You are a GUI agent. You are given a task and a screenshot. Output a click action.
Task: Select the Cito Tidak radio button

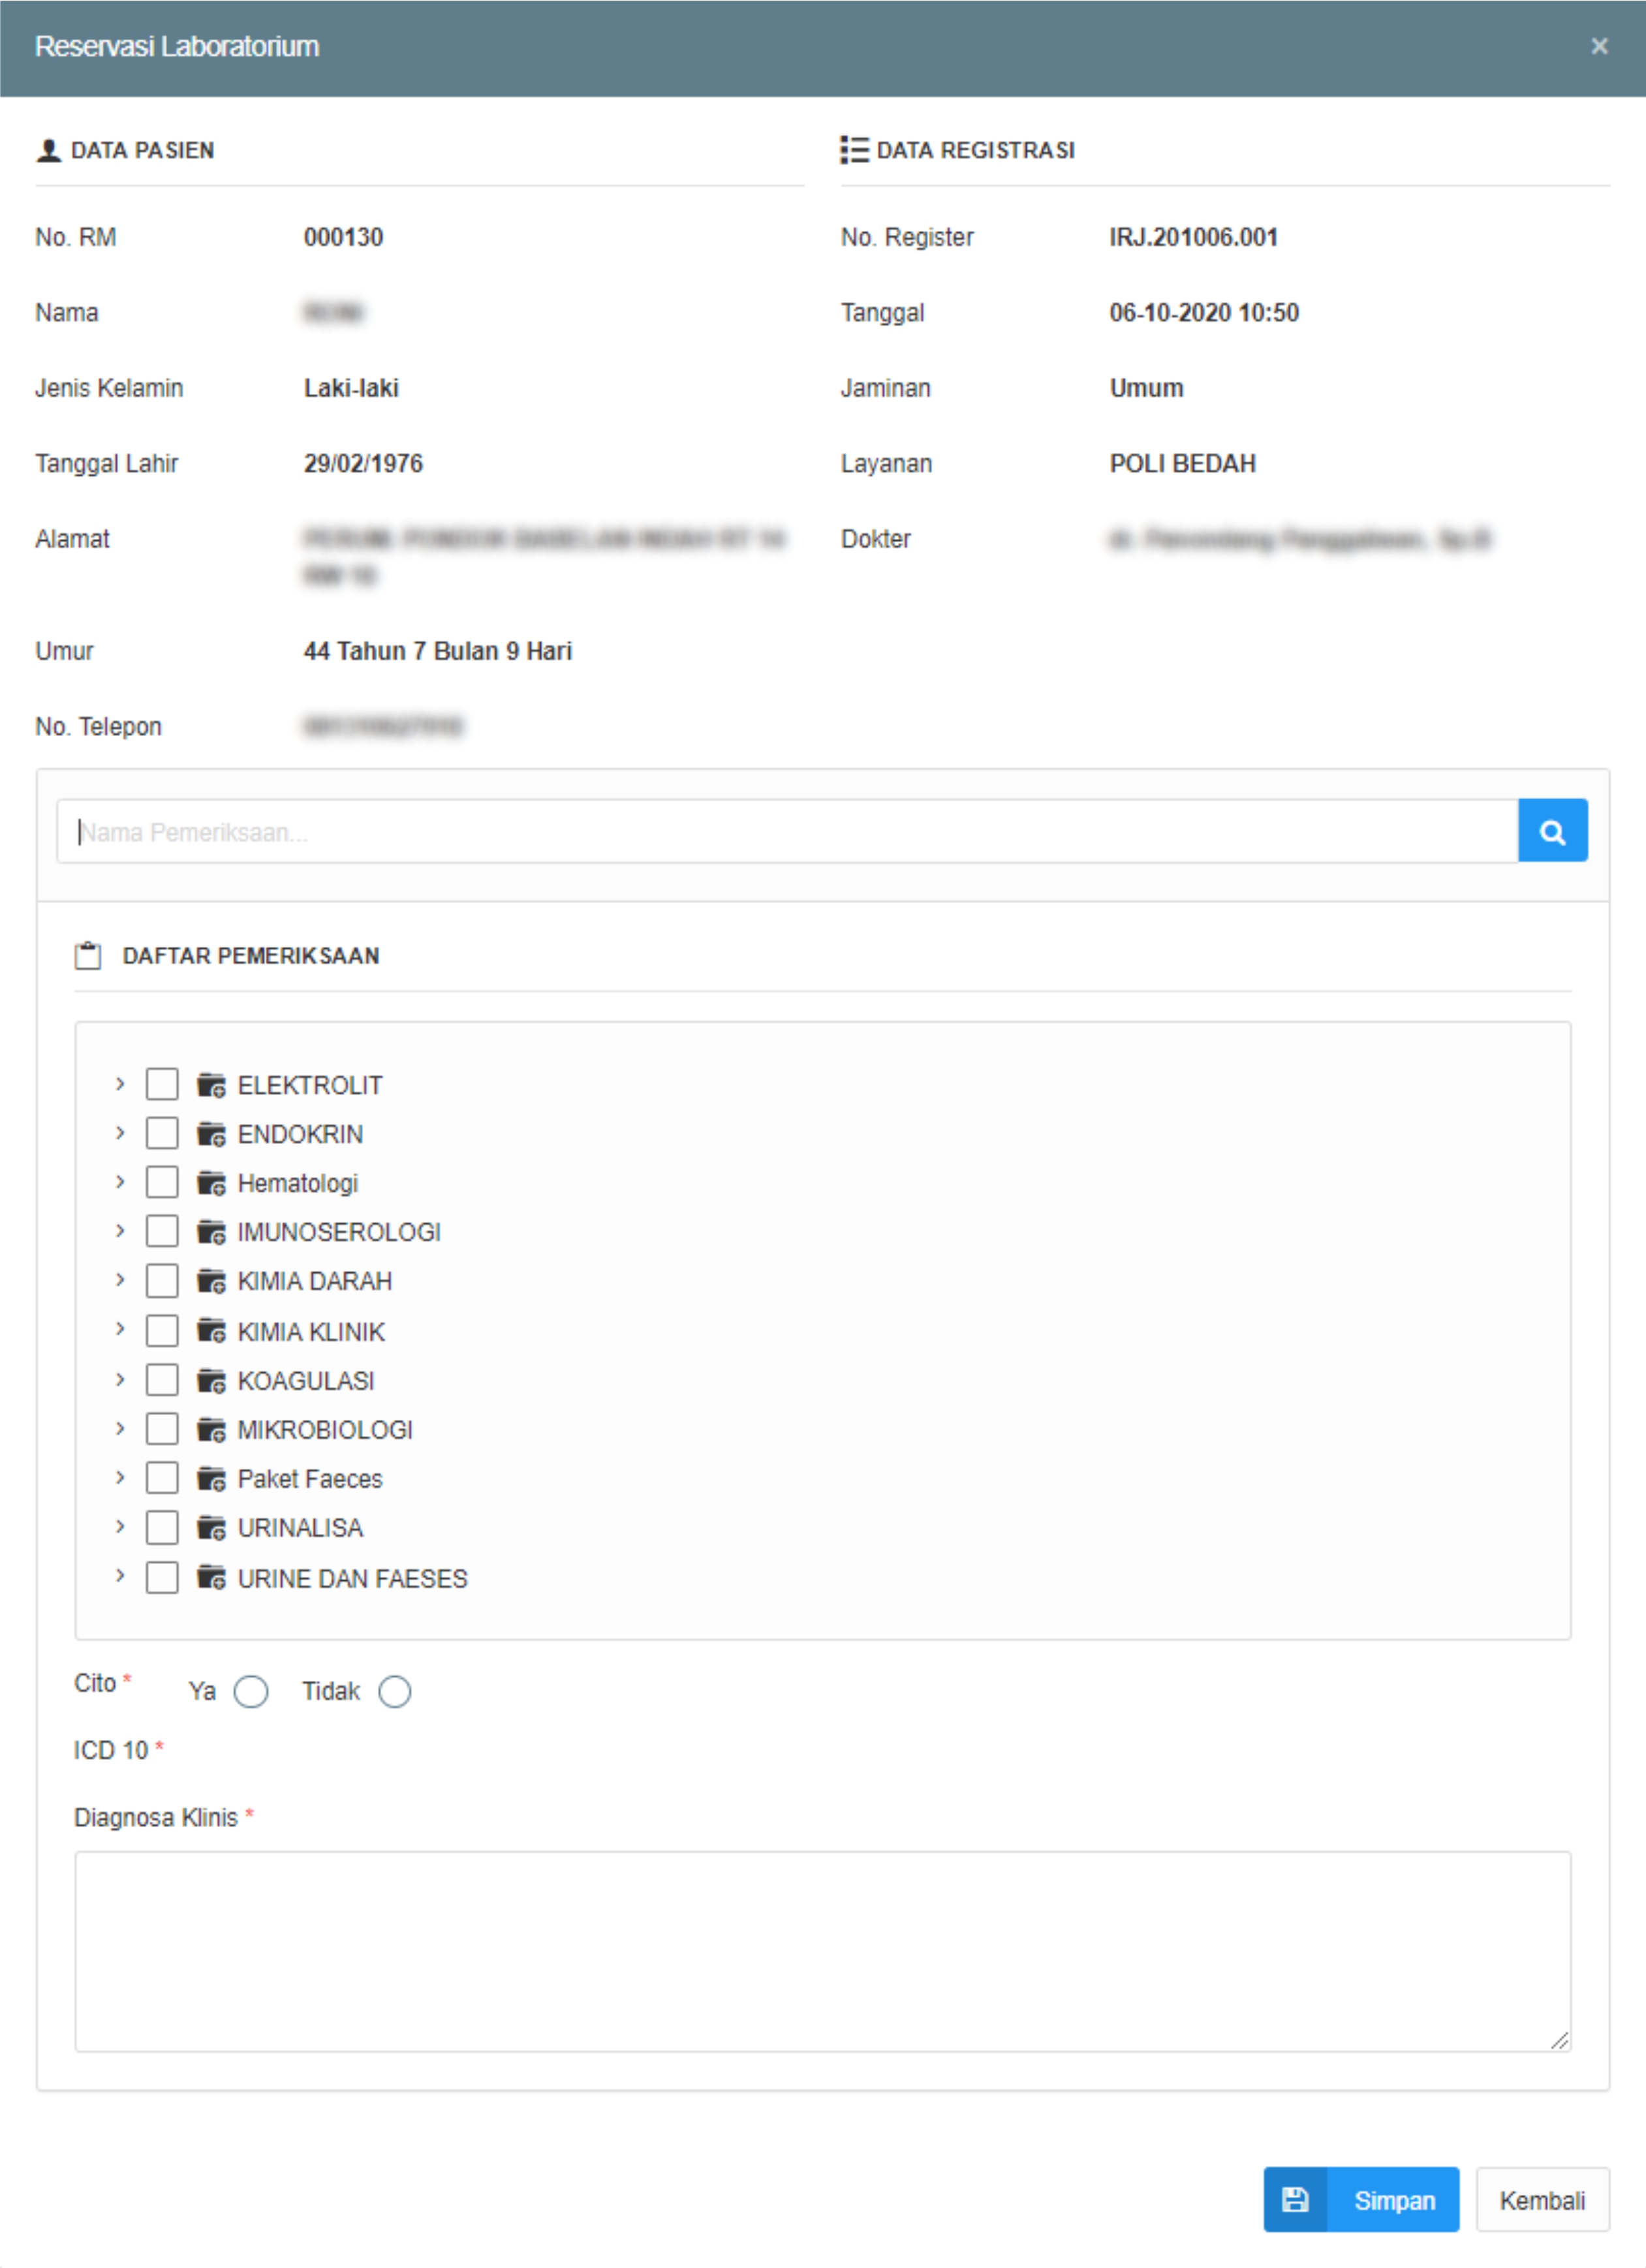(394, 1691)
